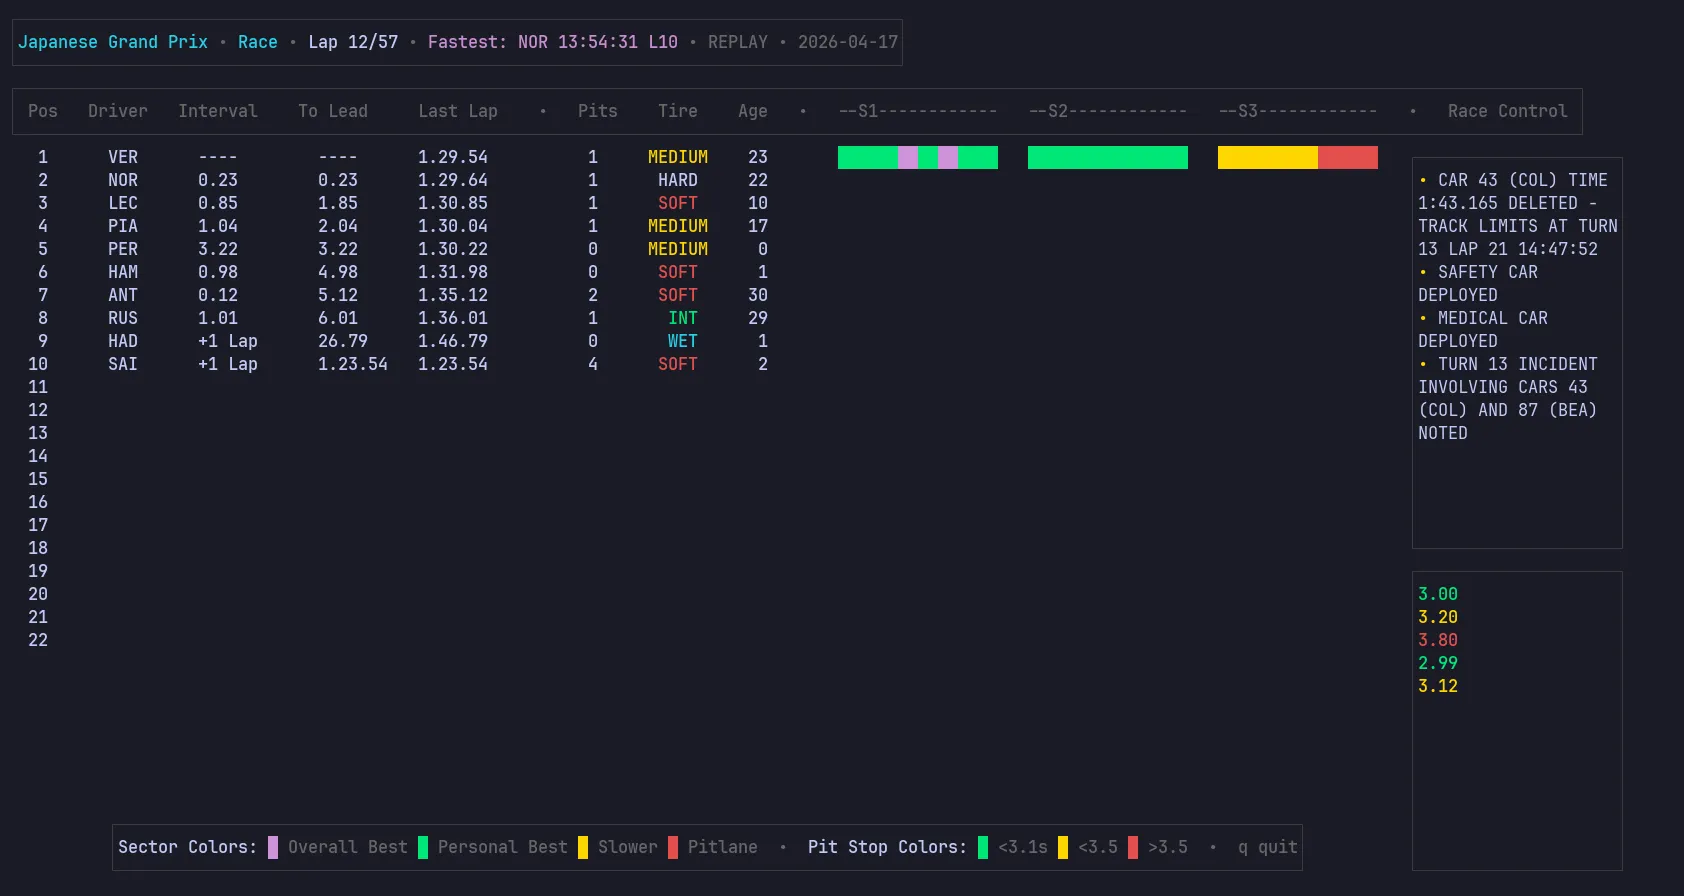Click the green <3.1s pit stop swatch
The image size is (1684, 896).
point(983,847)
